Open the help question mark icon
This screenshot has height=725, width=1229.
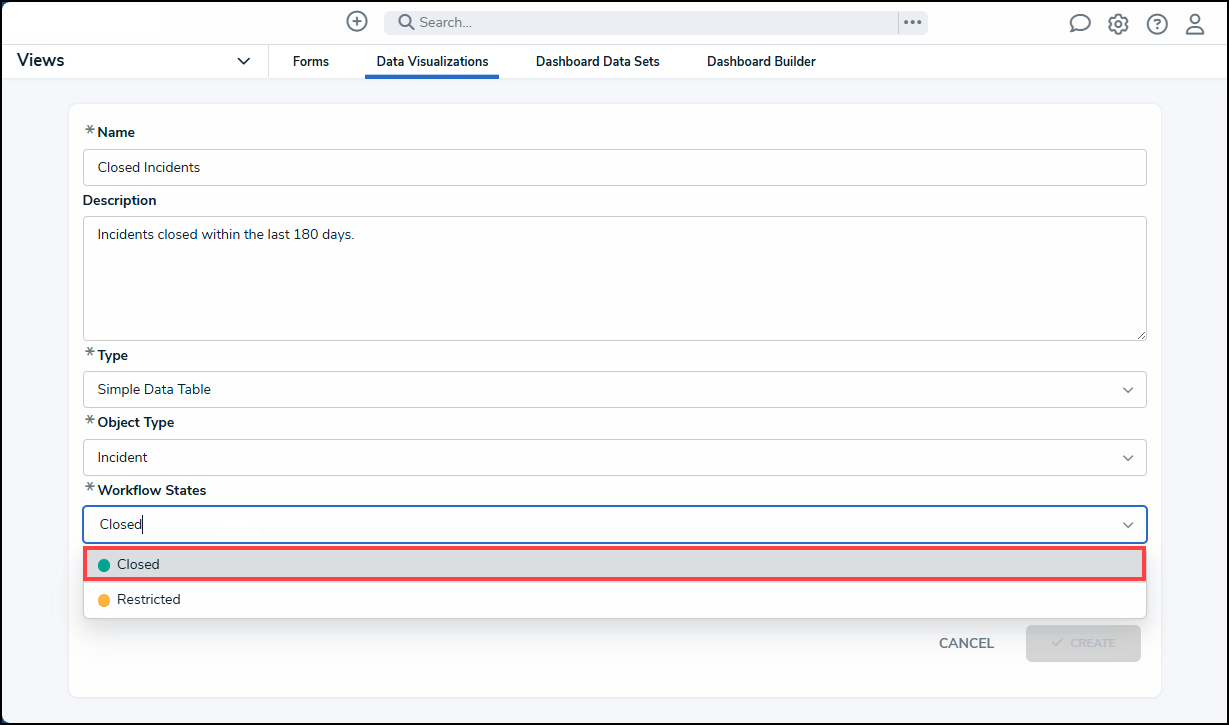pyautogui.click(x=1157, y=24)
